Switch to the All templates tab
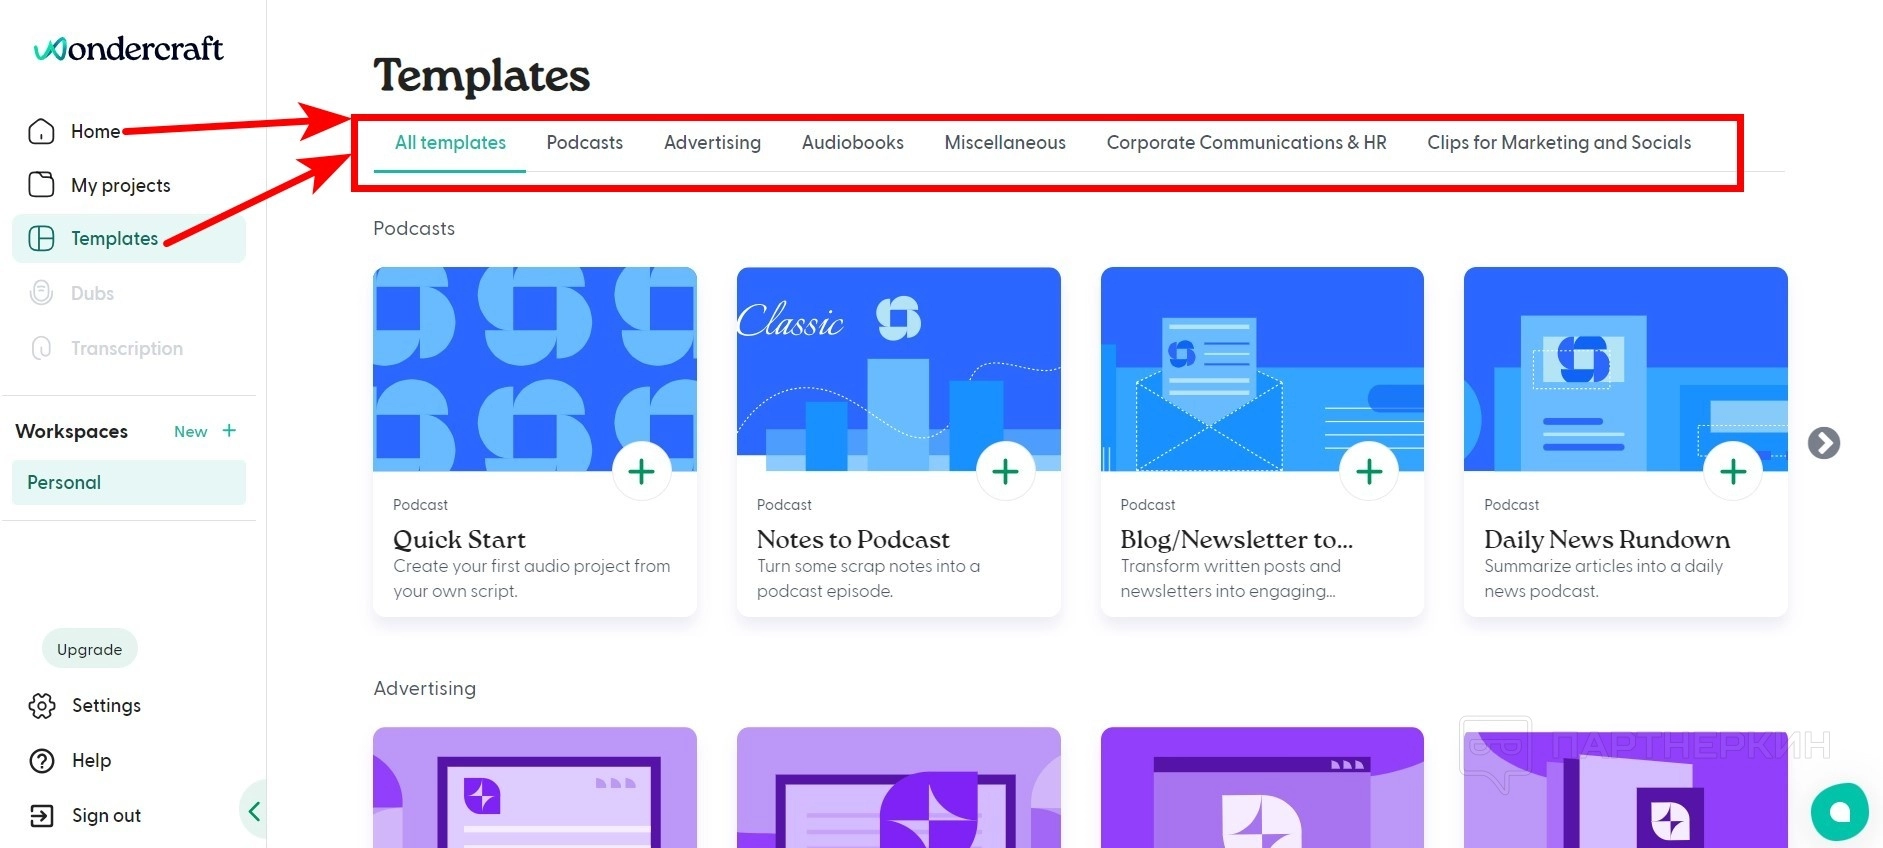 450,143
